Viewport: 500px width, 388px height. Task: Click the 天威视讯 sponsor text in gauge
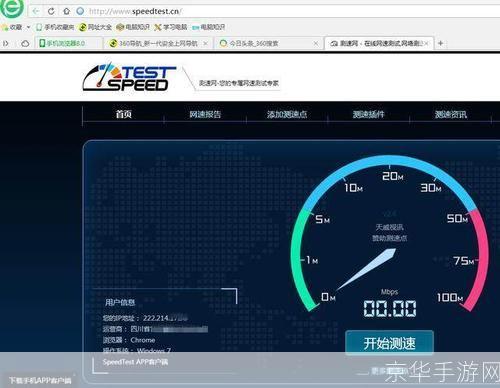pyautogui.click(x=389, y=227)
